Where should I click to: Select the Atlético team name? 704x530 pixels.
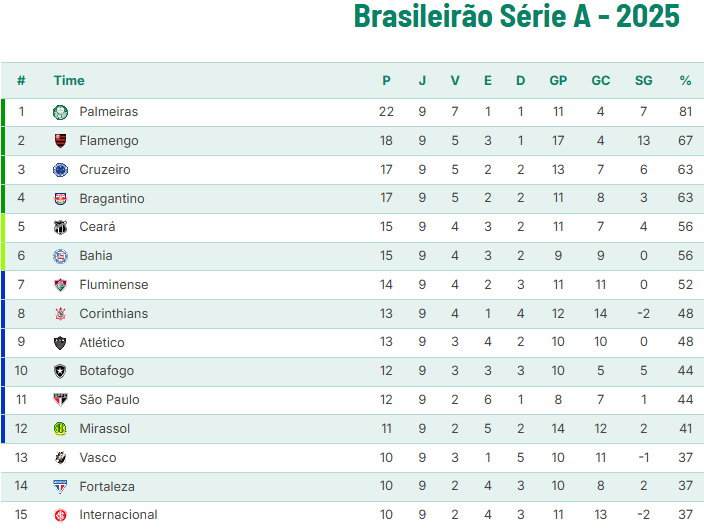[102, 343]
